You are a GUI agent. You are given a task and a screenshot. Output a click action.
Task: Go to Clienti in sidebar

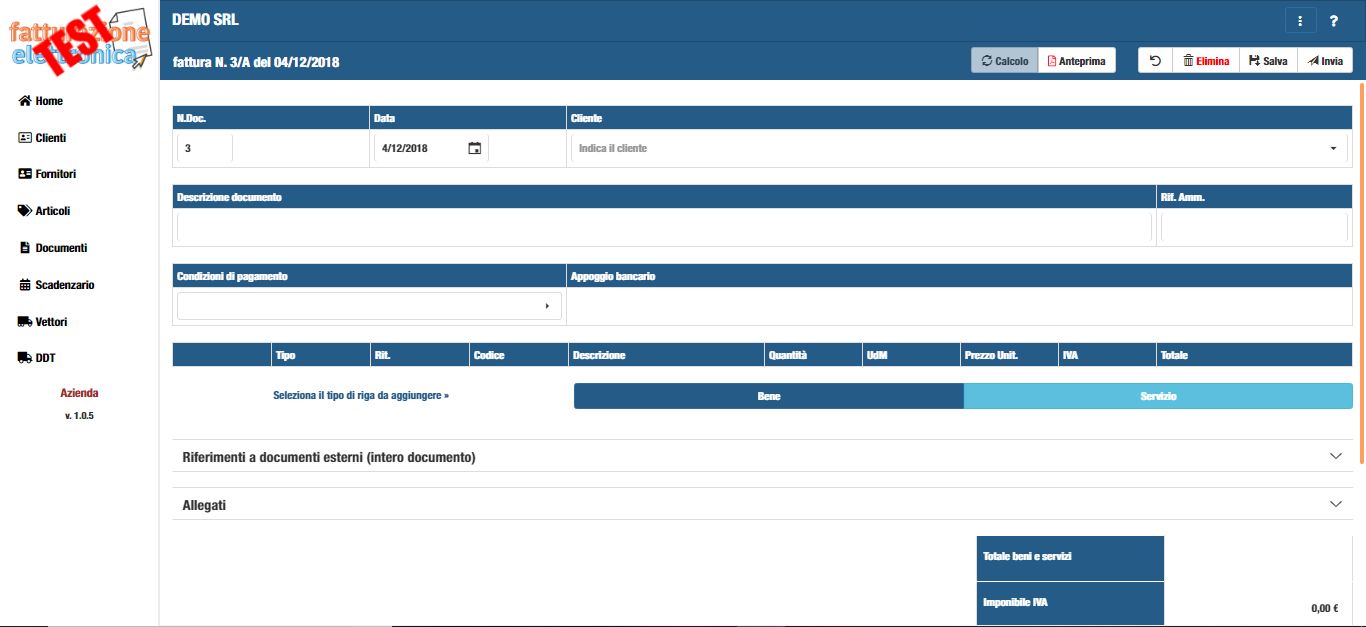point(50,138)
